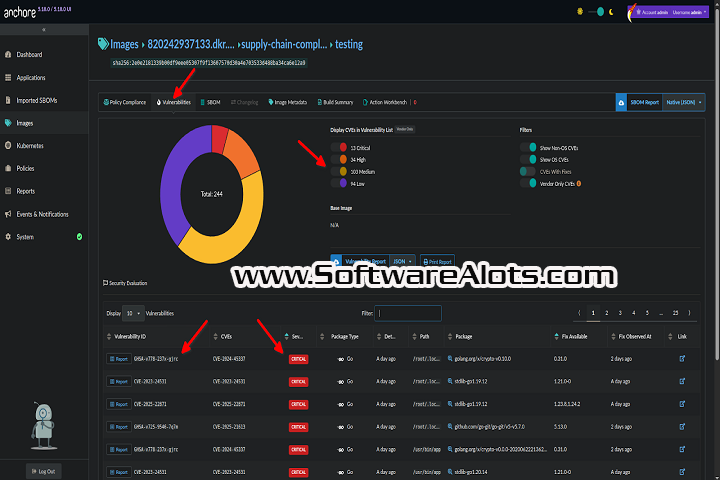
Task: Click the Imported SBOMs sidebar icon
Action: 10,100
